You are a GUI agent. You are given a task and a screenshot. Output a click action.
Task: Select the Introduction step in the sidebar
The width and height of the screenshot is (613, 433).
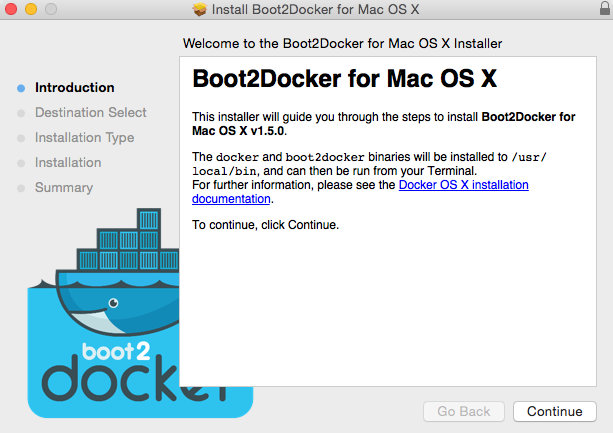tap(75, 88)
